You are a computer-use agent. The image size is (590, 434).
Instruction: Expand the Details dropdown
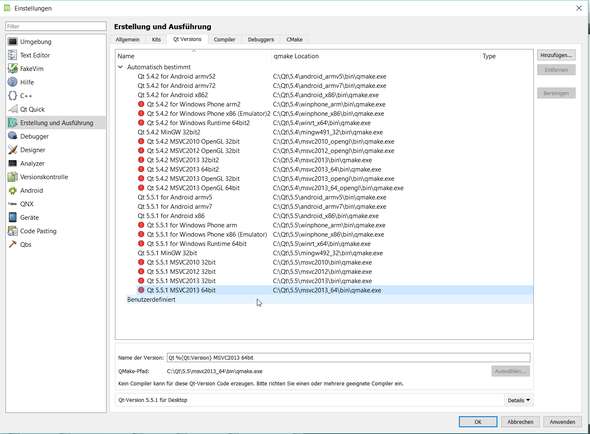coord(519,400)
